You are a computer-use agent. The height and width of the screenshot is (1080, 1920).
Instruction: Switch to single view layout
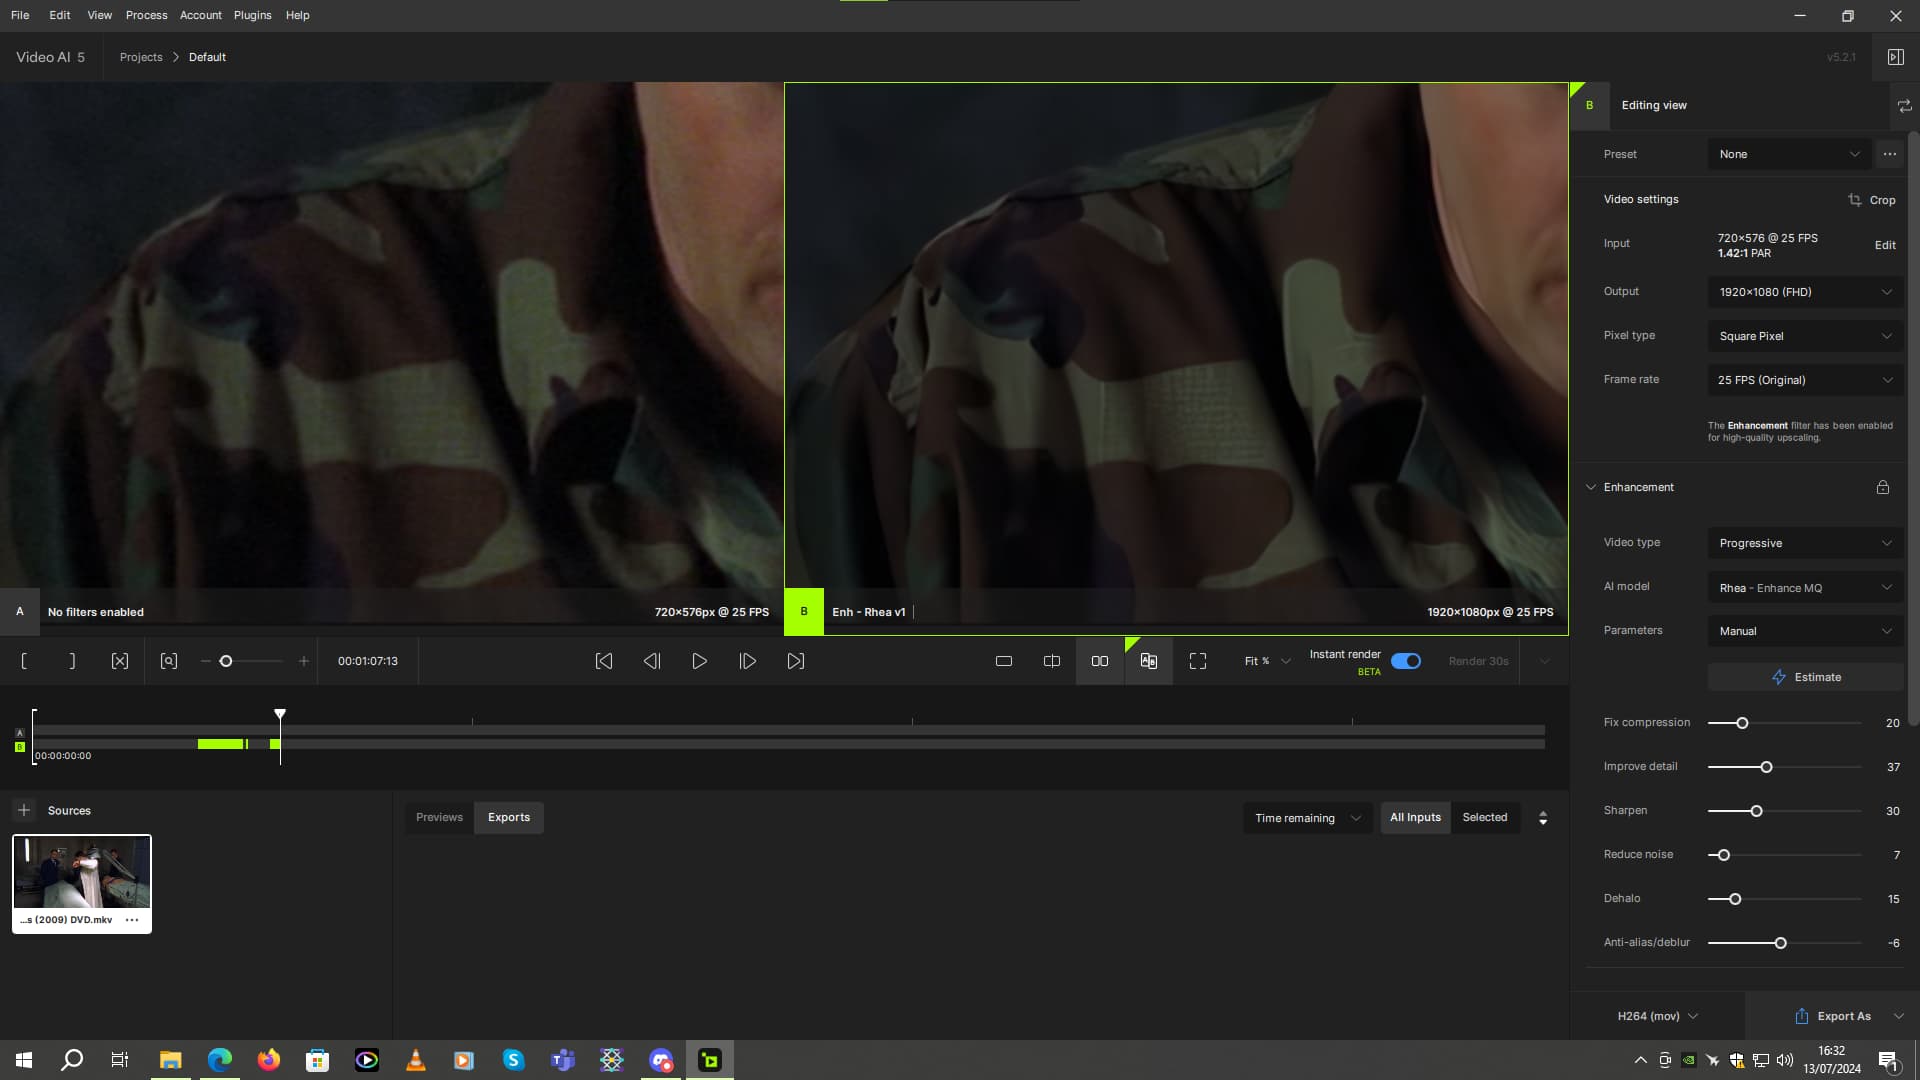[1004, 661]
